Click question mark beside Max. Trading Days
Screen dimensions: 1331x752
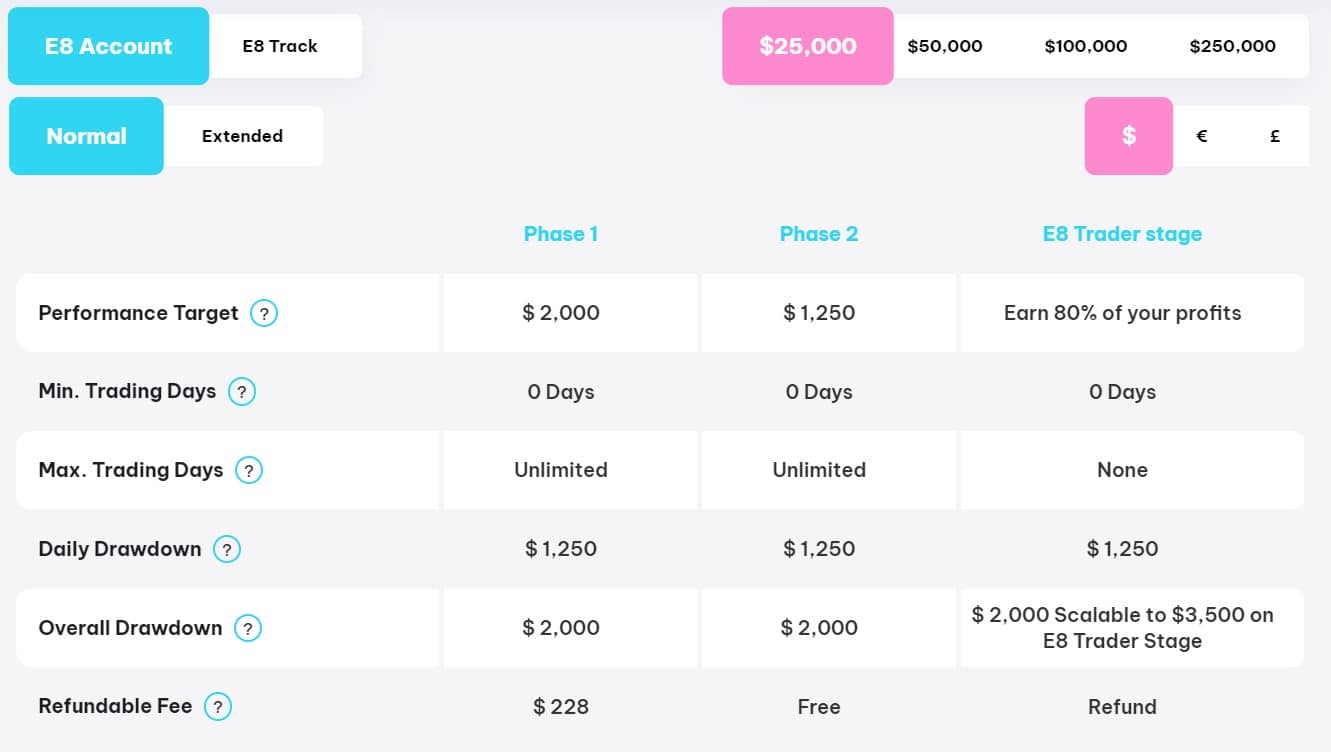coord(249,470)
